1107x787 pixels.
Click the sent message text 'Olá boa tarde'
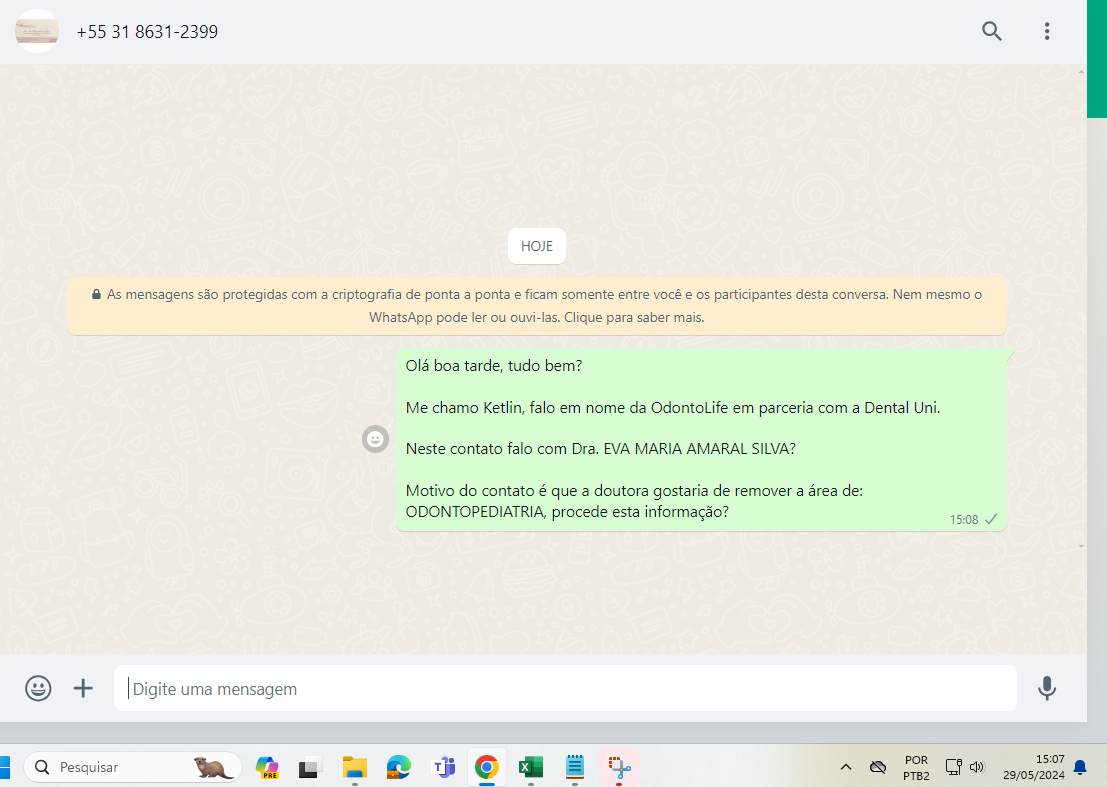(x=455, y=366)
